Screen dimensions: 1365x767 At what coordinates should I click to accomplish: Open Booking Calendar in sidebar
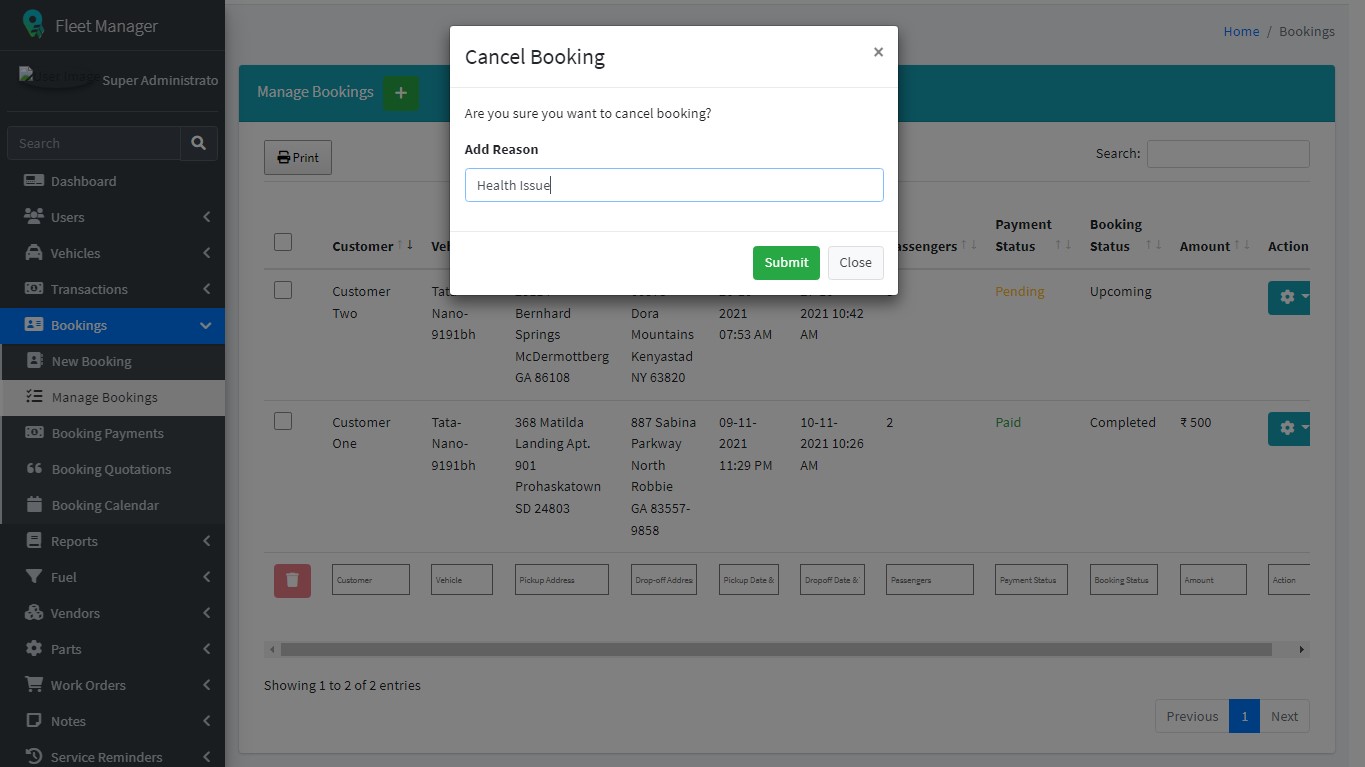pyautogui.click(x=105, y=505)
